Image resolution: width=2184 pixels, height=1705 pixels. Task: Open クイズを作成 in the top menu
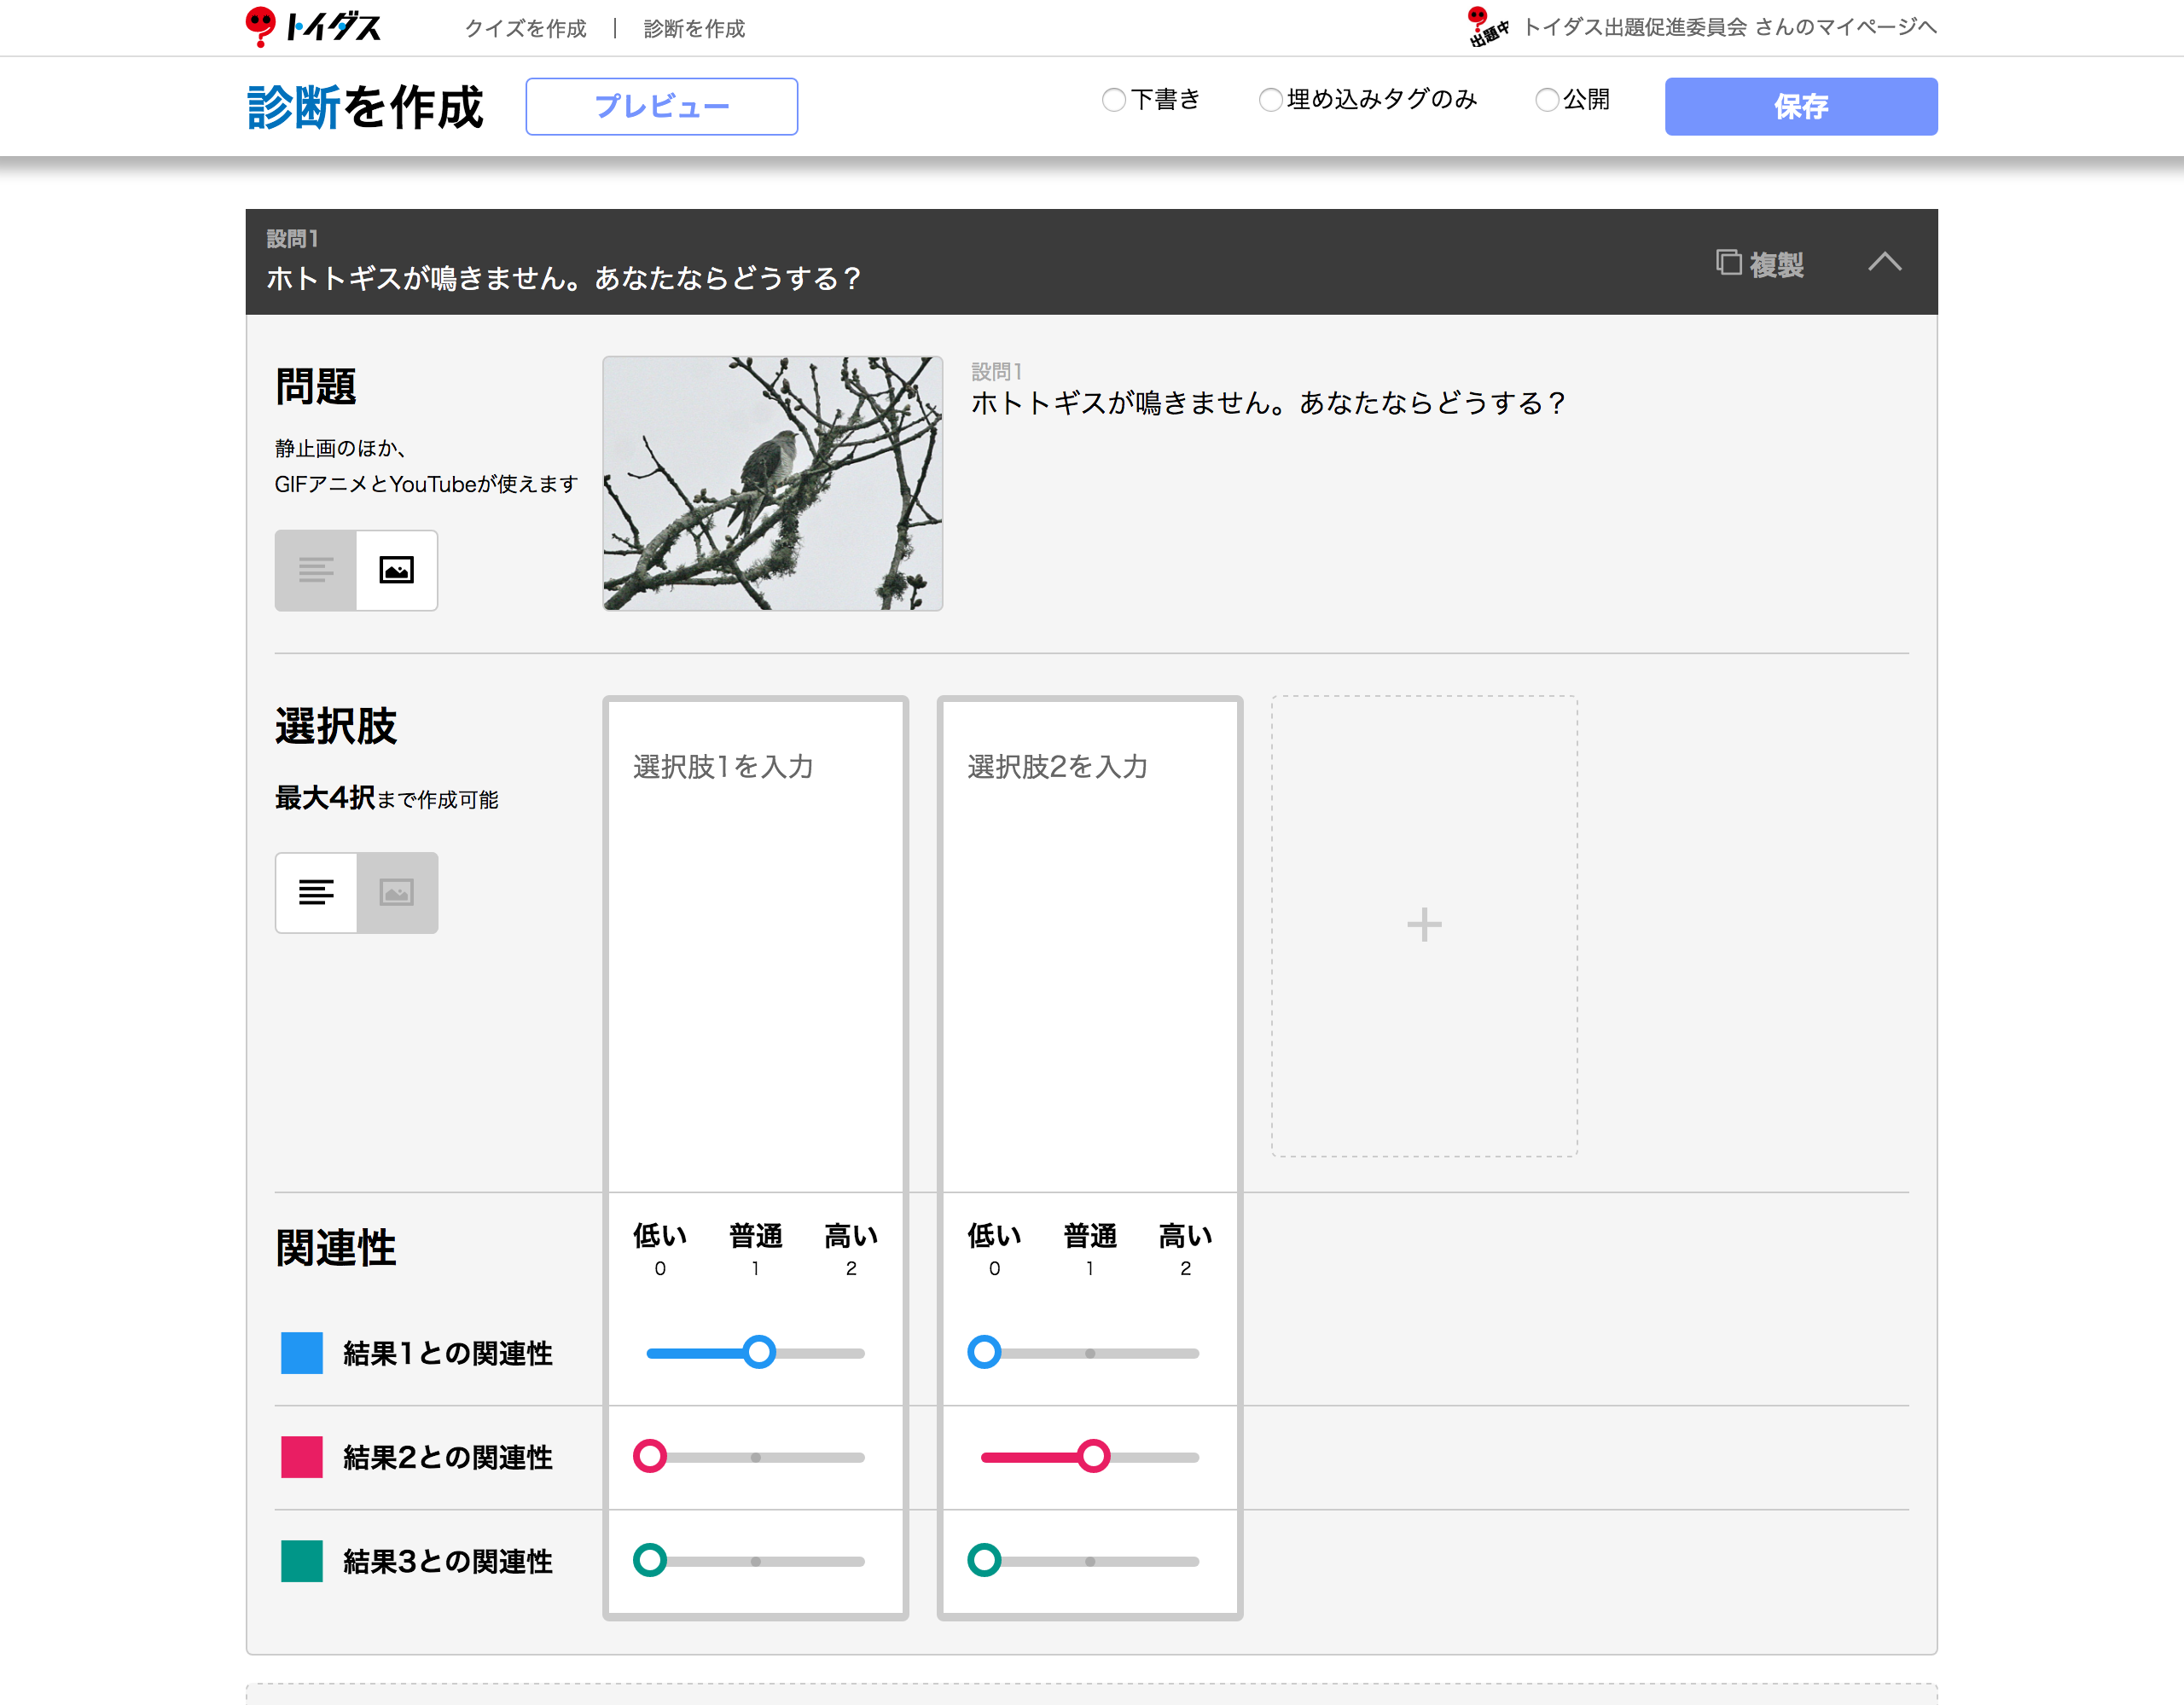click(x=526, y=28)
